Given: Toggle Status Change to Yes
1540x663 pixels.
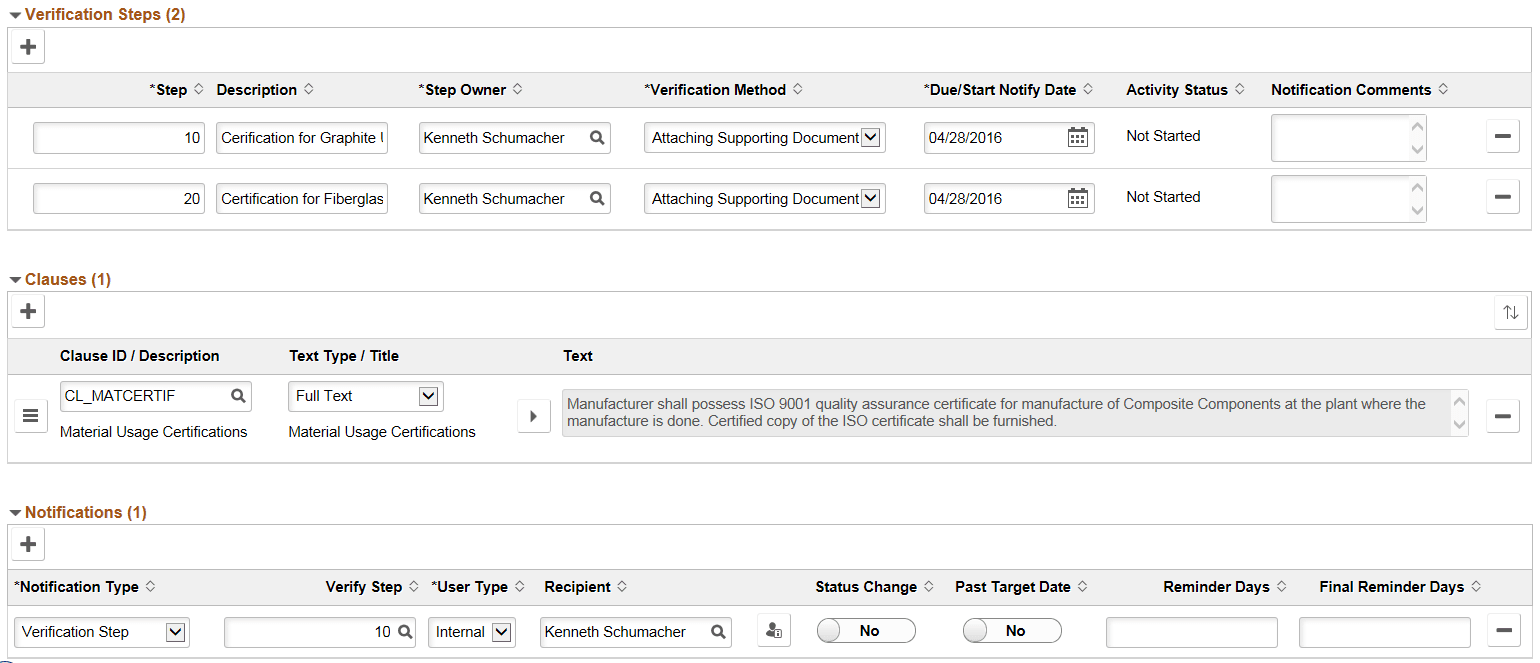Looking at the screenshot, I should point(866,630).
